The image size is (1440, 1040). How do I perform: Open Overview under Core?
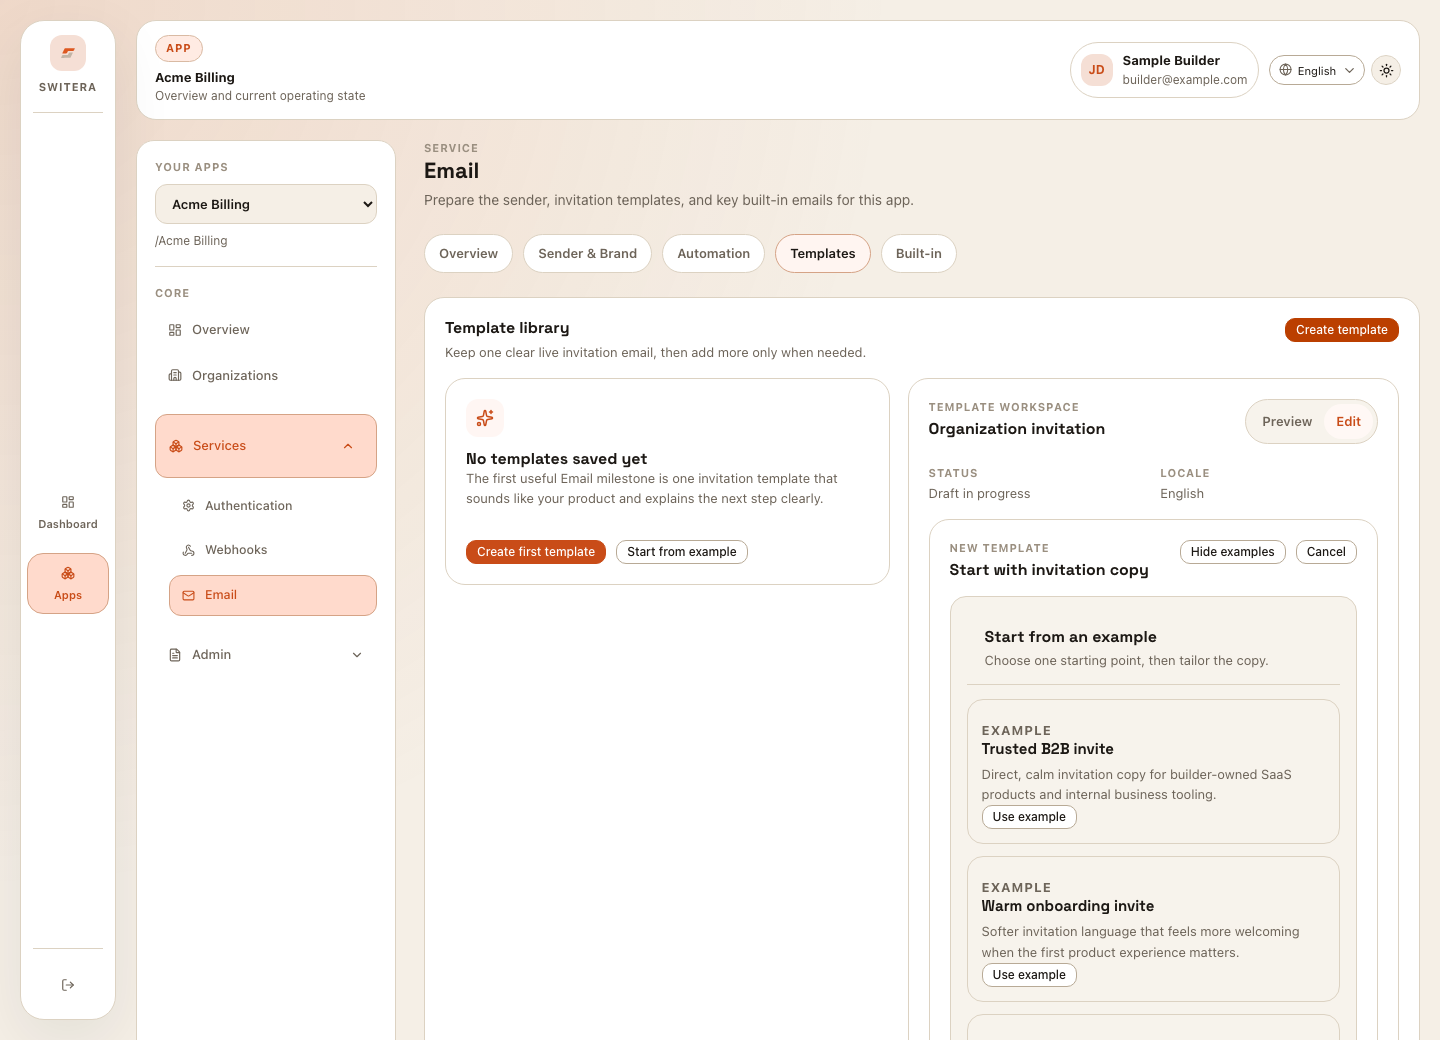266,330
